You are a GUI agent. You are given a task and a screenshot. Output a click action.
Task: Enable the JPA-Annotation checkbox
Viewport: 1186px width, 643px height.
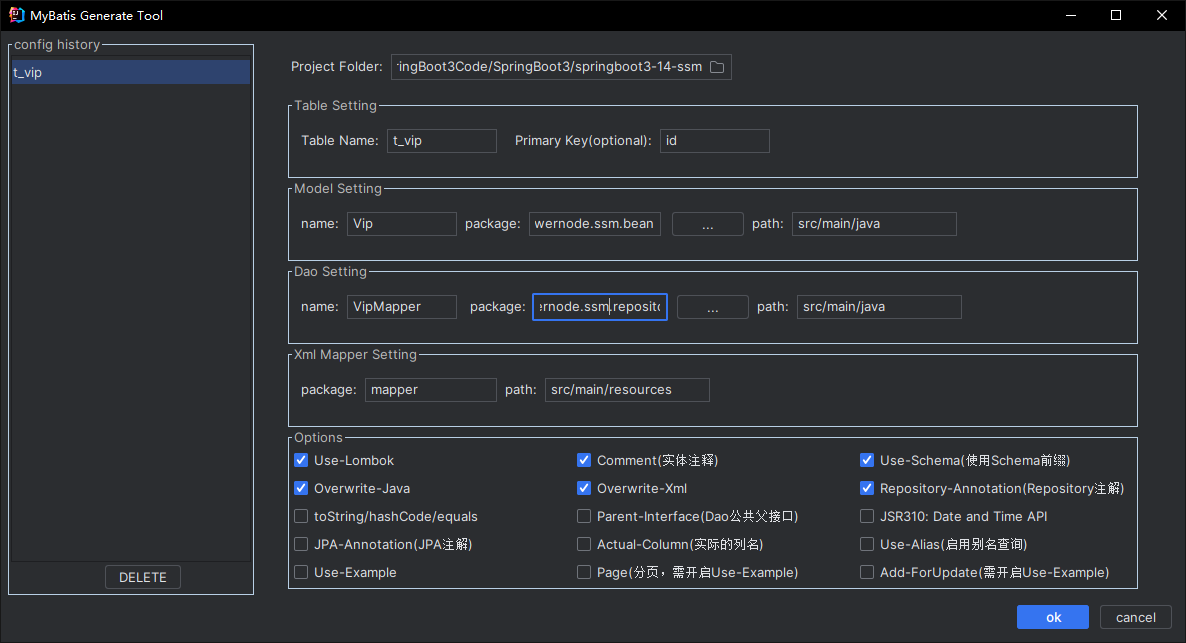point(301,545)
